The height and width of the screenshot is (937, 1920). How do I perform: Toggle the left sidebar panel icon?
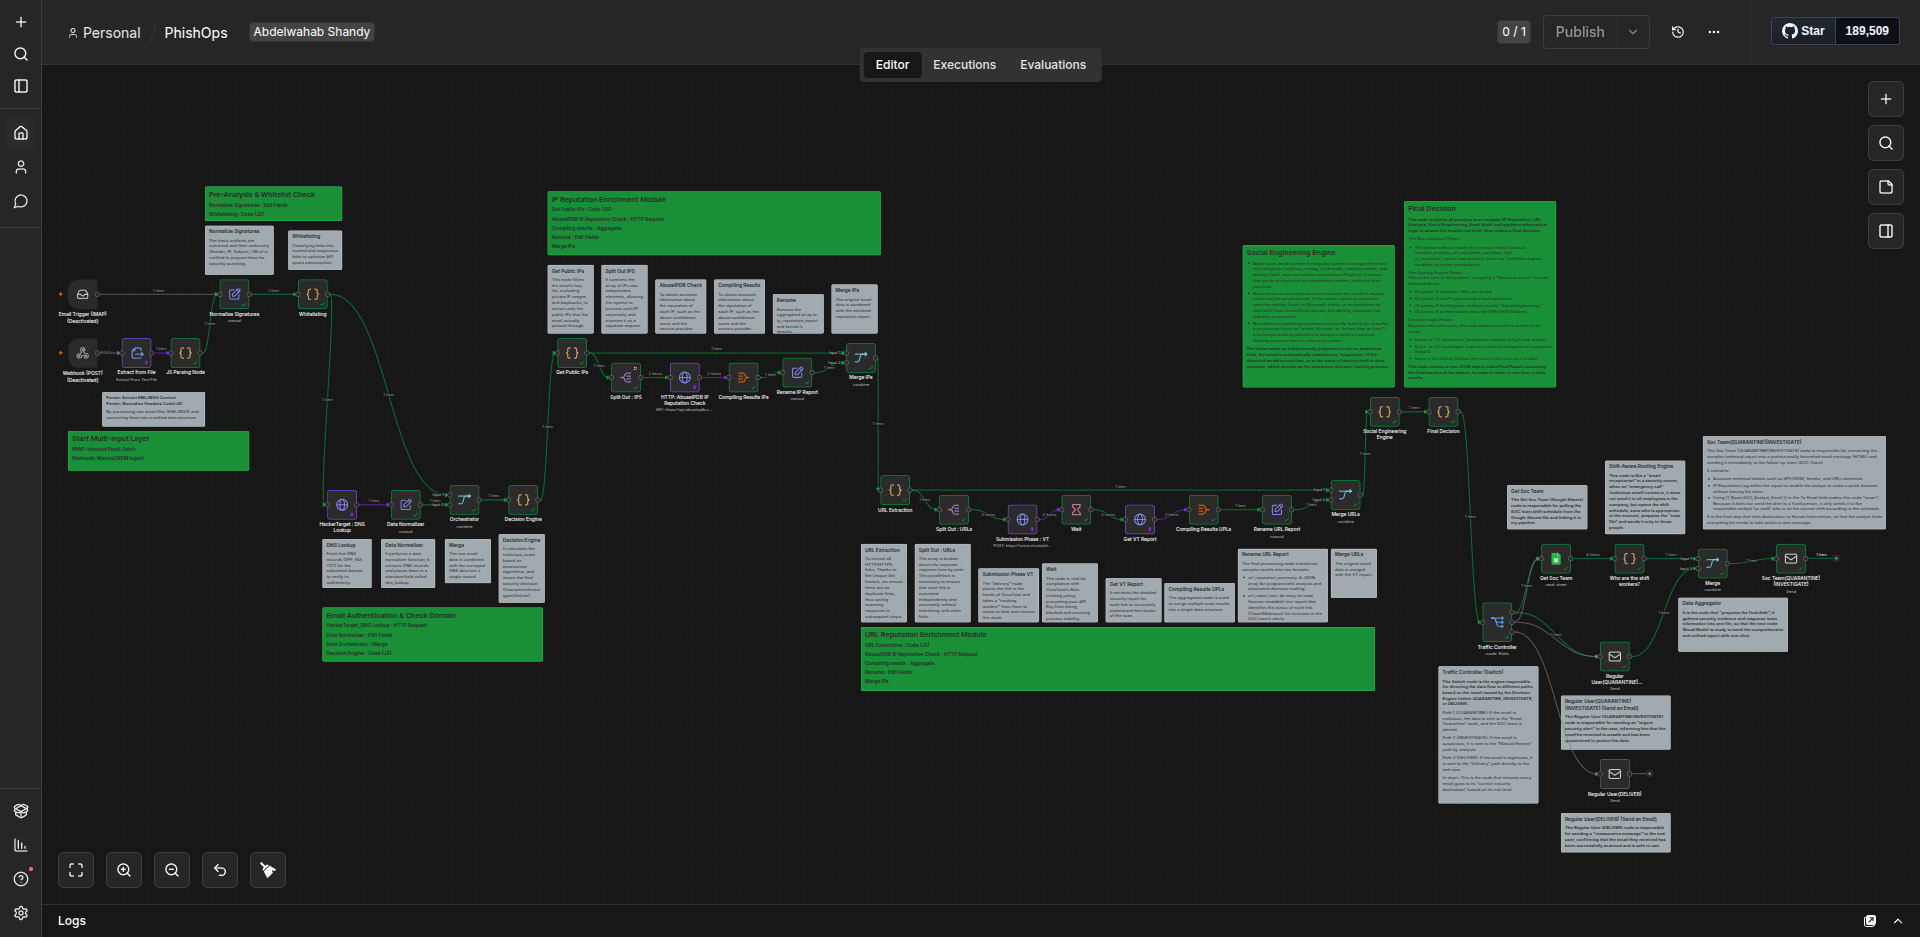point(20,86)
